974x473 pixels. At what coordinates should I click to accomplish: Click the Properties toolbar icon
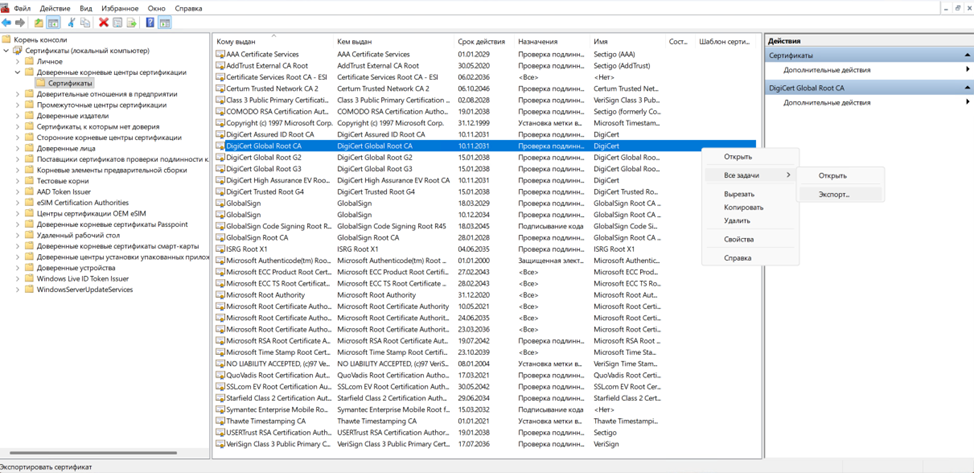pyautogui.click(x=117, y=22)
